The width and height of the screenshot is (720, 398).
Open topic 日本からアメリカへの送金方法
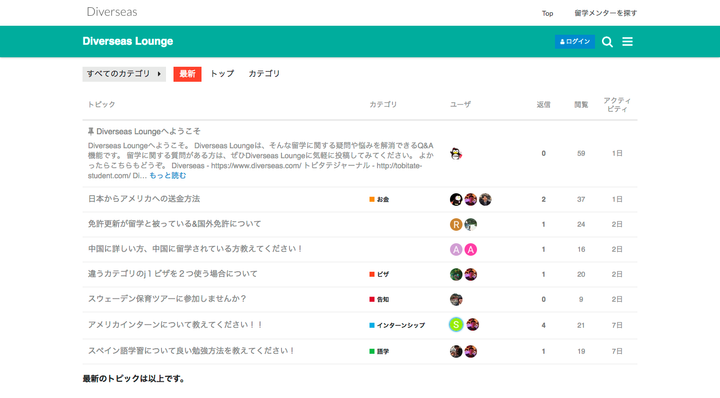(x=144, y=199)
